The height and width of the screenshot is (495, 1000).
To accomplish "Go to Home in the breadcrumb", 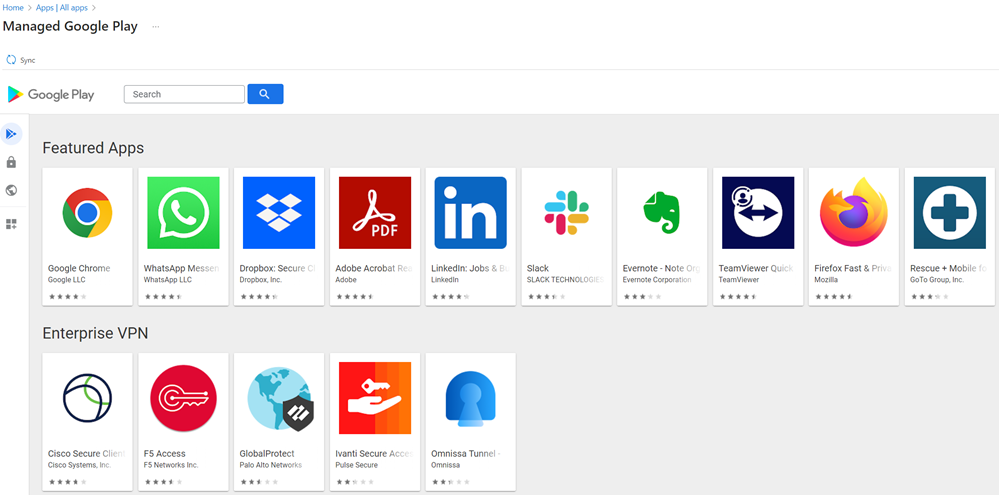I will point(12,8).
